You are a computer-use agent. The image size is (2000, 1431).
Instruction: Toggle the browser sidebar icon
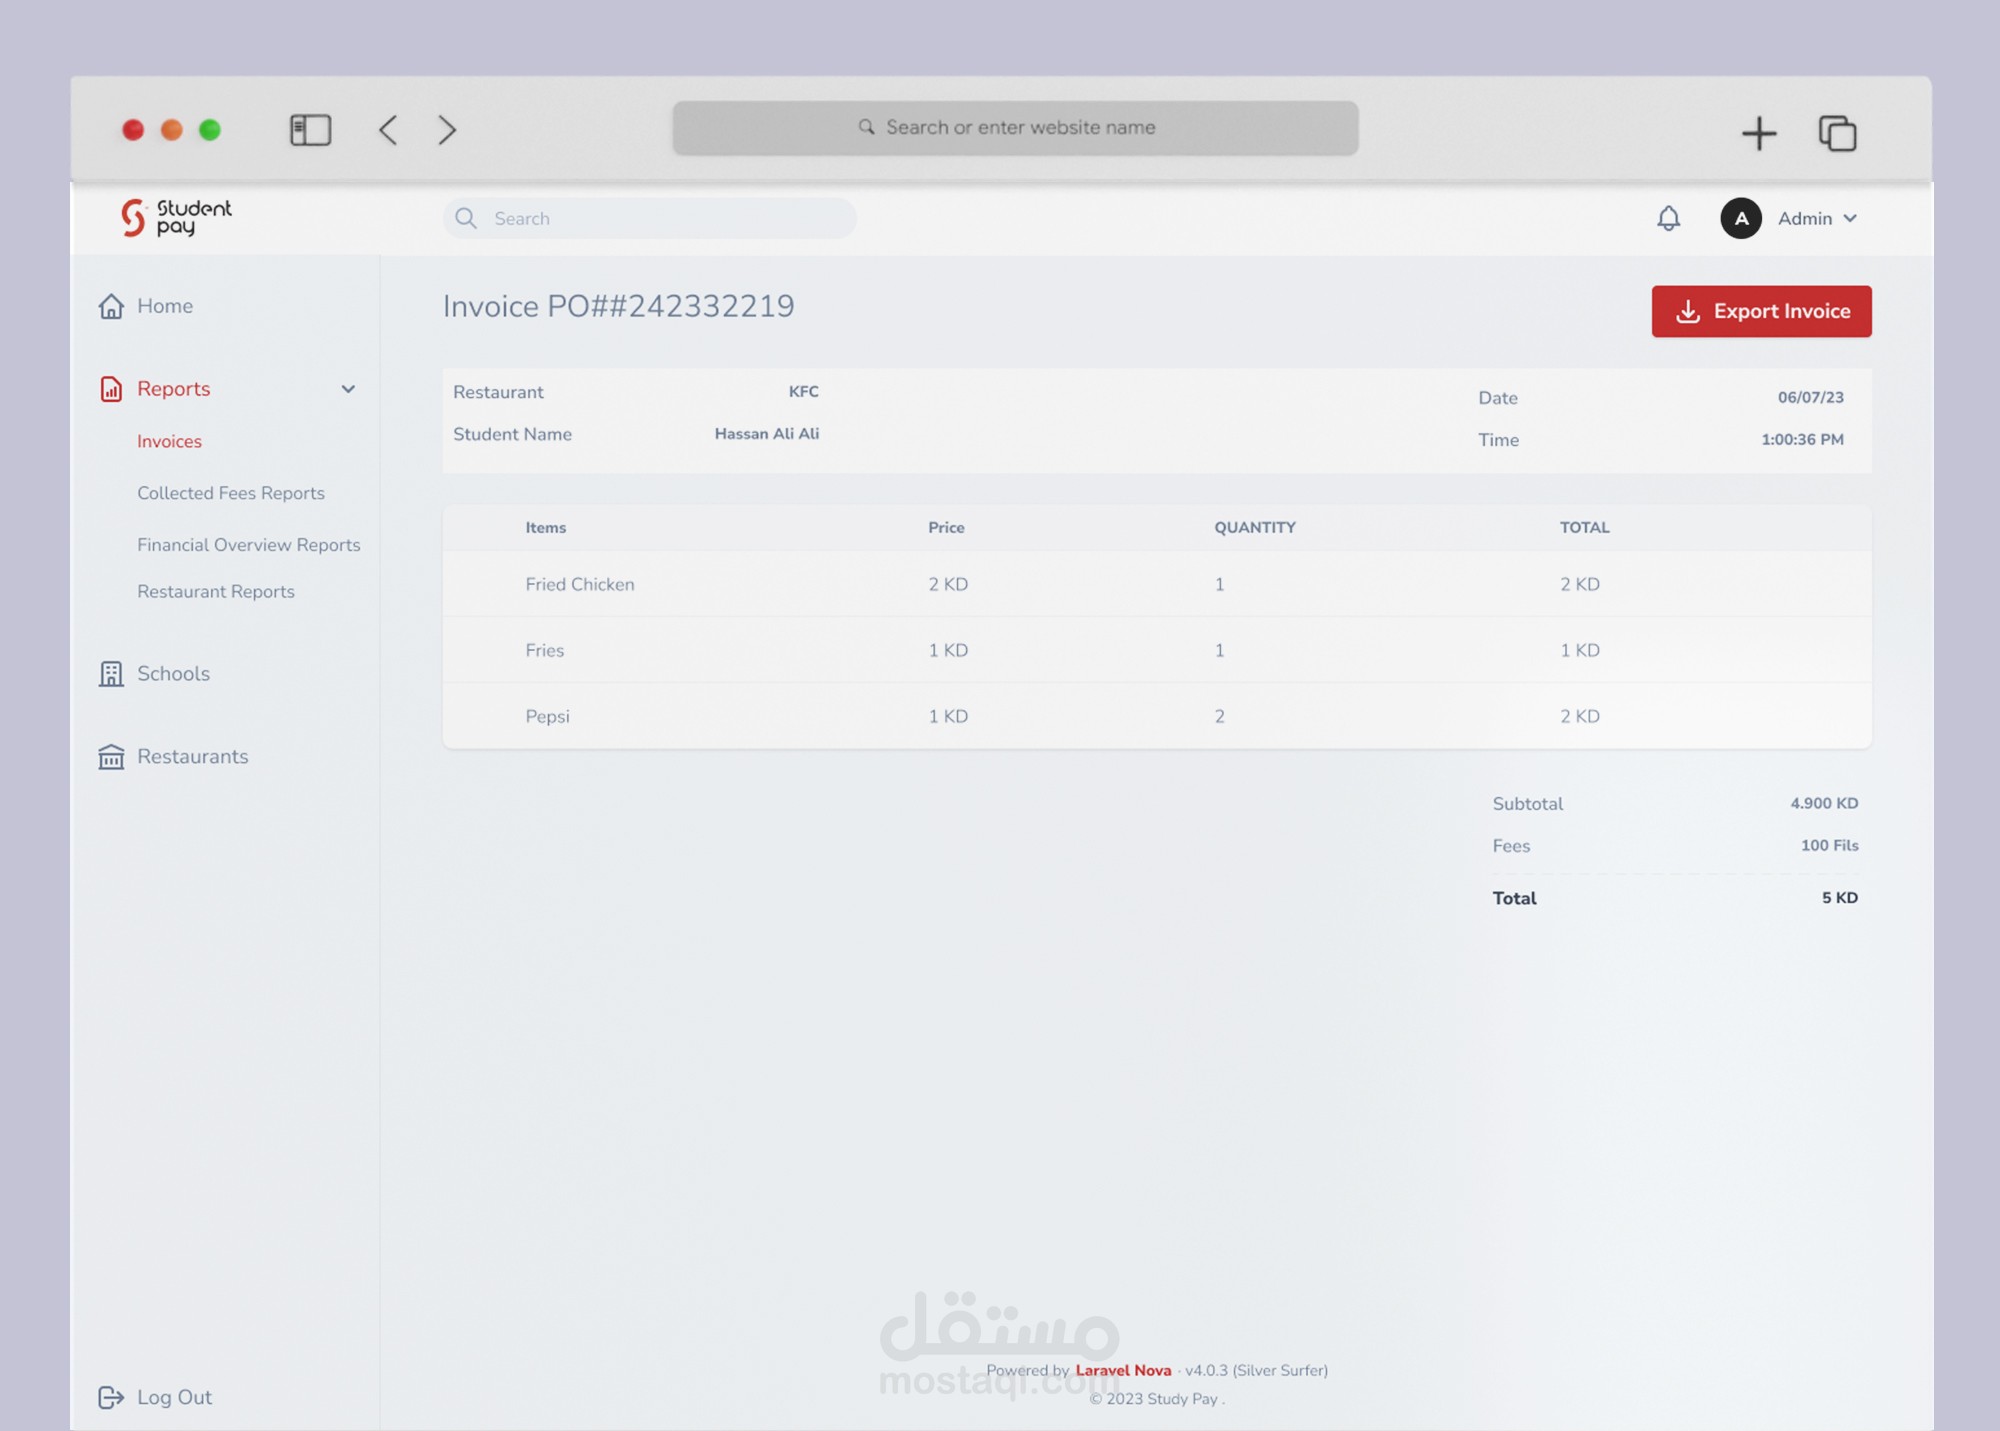[x=310, y=130]
